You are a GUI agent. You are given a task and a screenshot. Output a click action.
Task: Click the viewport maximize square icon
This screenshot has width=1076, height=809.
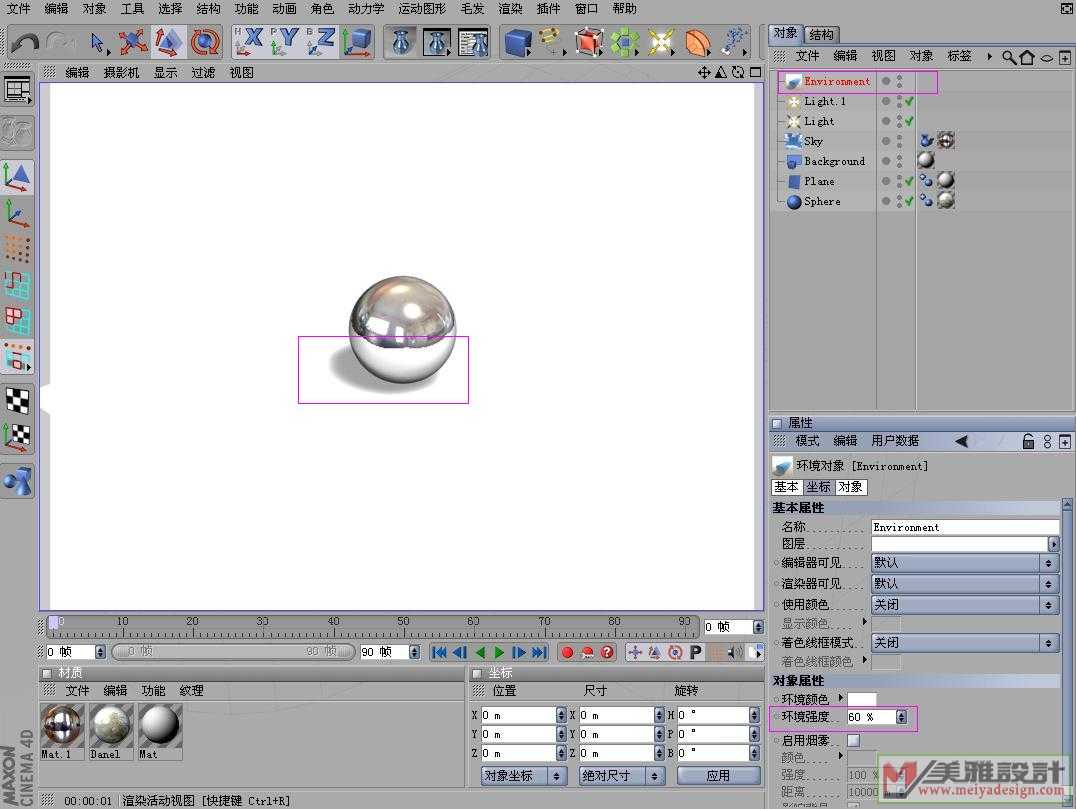pyautogui.click(x=756, y=72)
